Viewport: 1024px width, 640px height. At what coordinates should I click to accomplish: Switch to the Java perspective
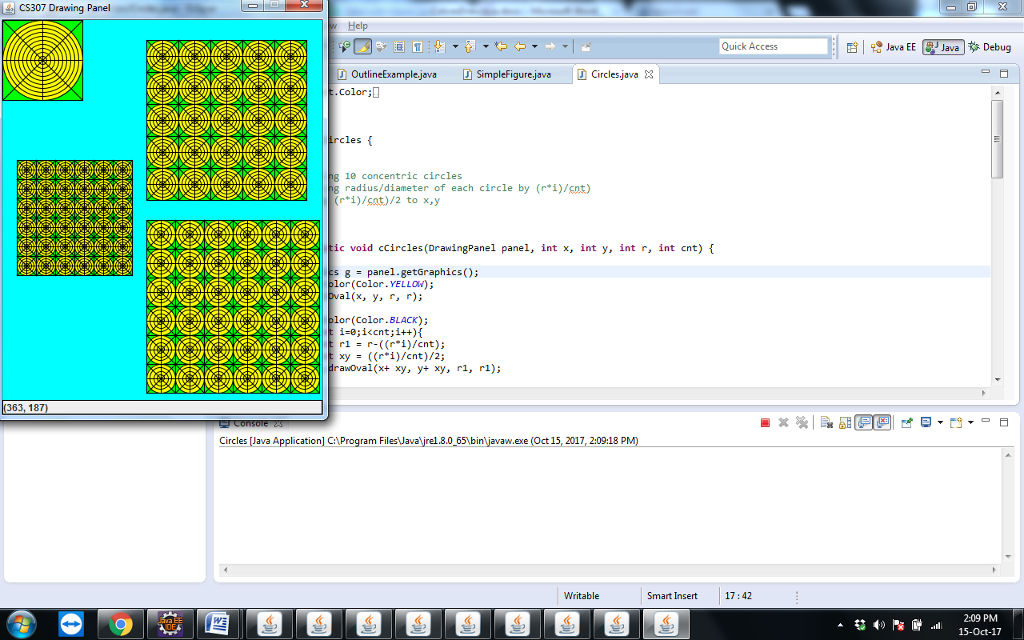point(942,47)
